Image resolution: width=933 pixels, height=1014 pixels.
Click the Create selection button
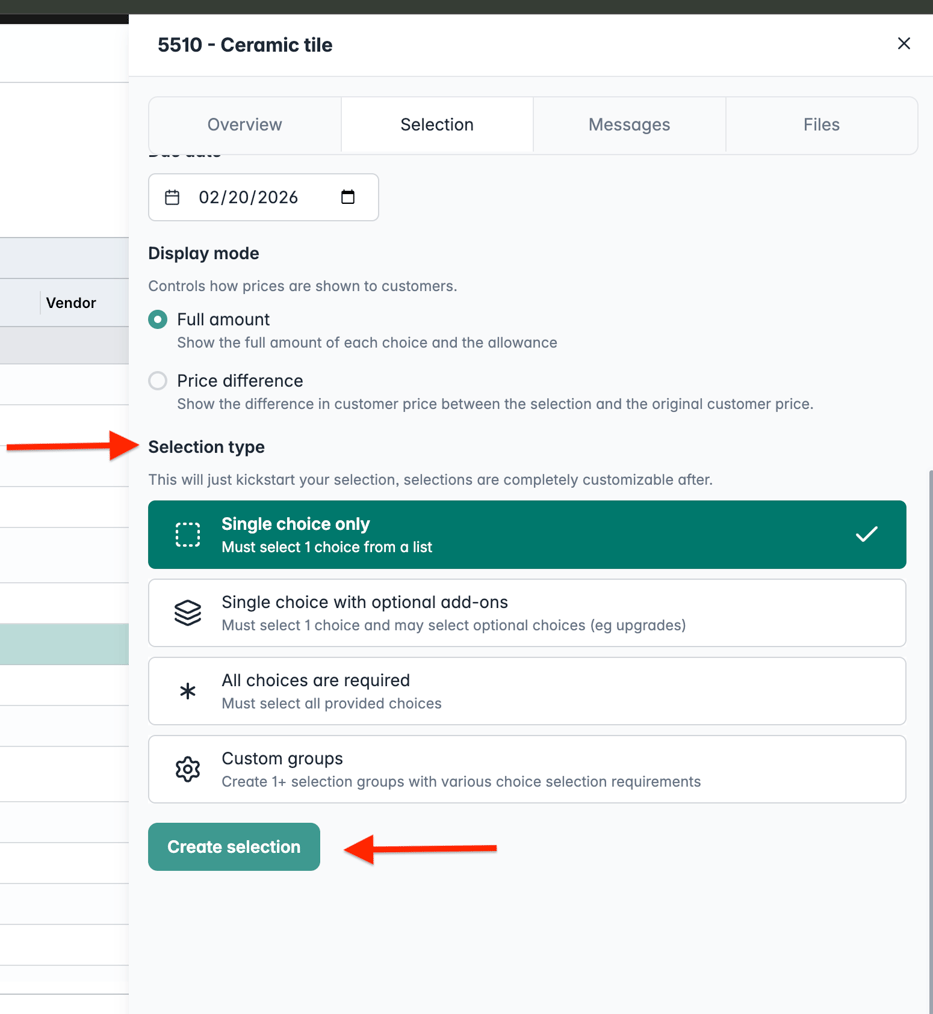(234, 847)
